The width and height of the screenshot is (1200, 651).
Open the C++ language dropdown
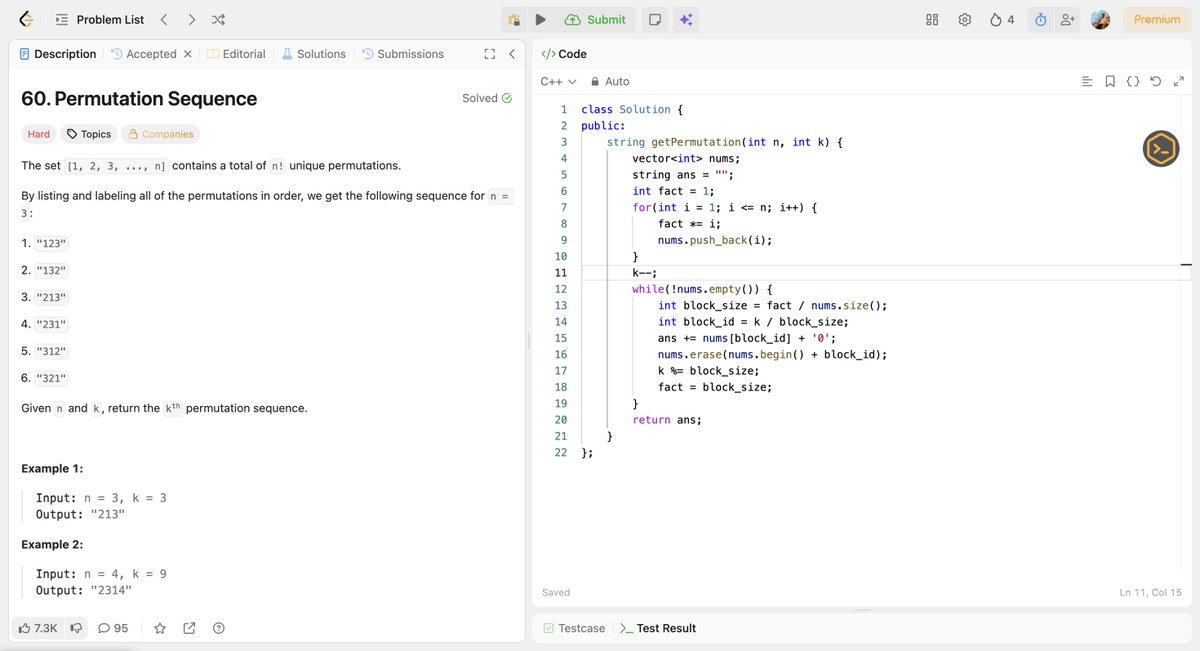[x=558, y=81]
